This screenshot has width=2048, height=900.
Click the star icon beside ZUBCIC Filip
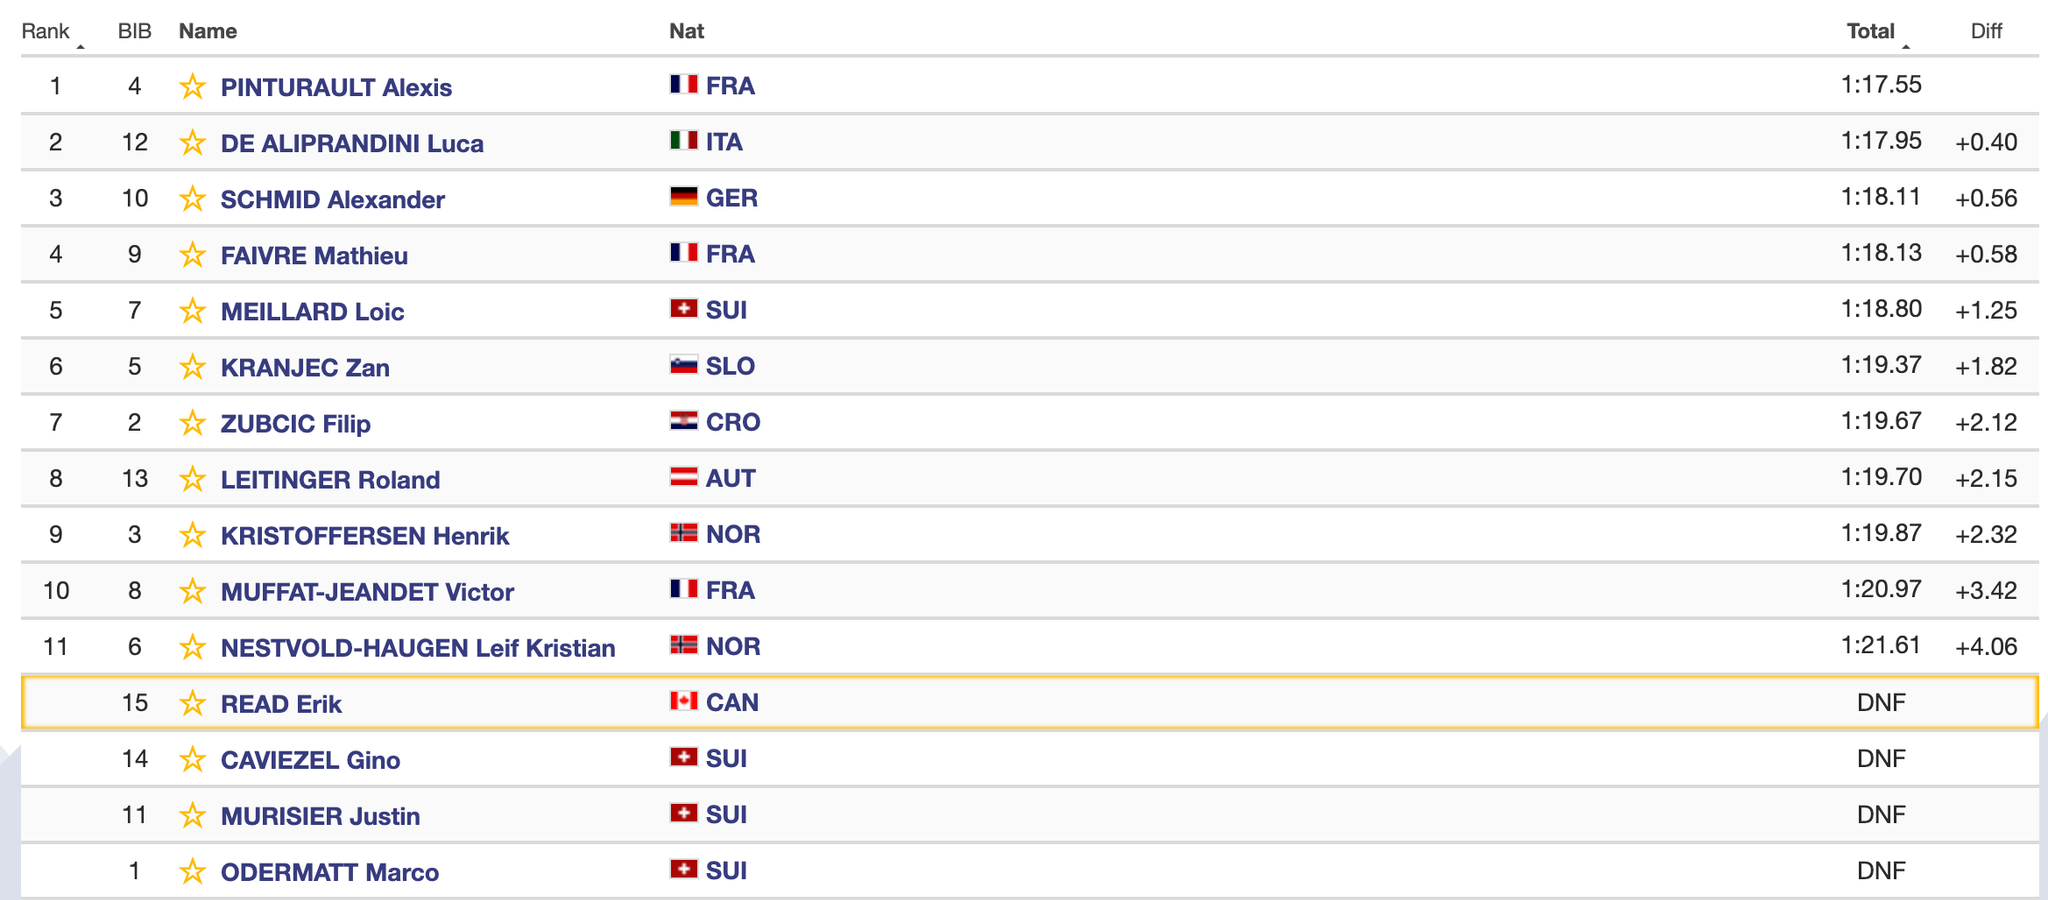pyautogui.click(x=192, y=423)
